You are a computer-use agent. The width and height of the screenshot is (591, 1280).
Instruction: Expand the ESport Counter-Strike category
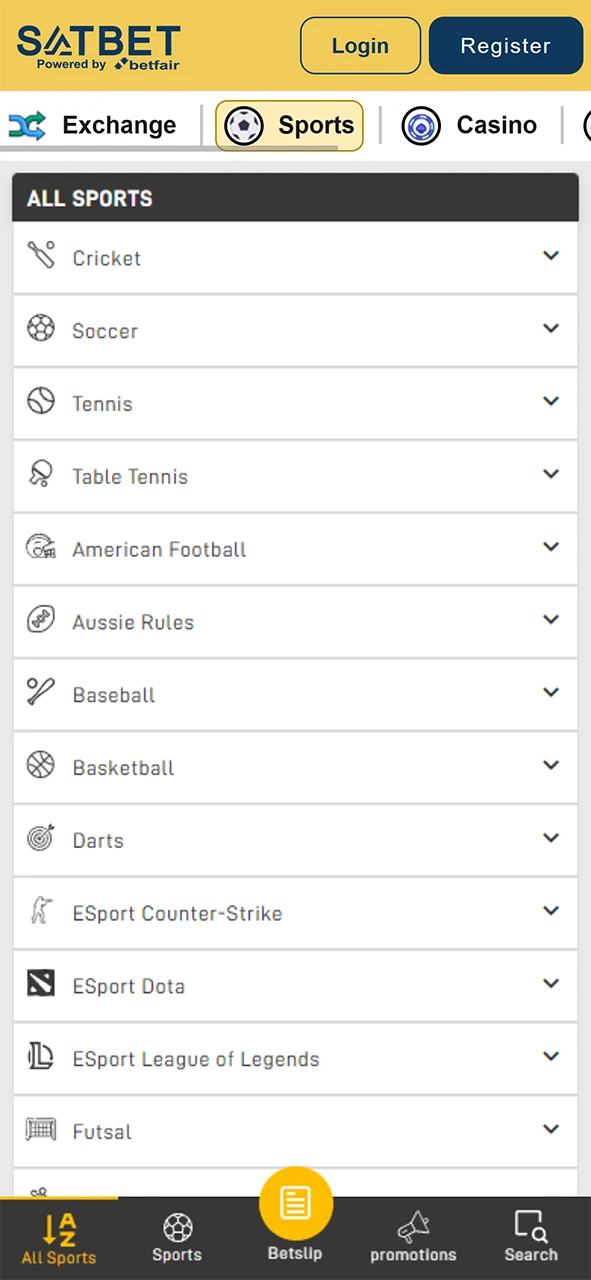tap(551, 910)
